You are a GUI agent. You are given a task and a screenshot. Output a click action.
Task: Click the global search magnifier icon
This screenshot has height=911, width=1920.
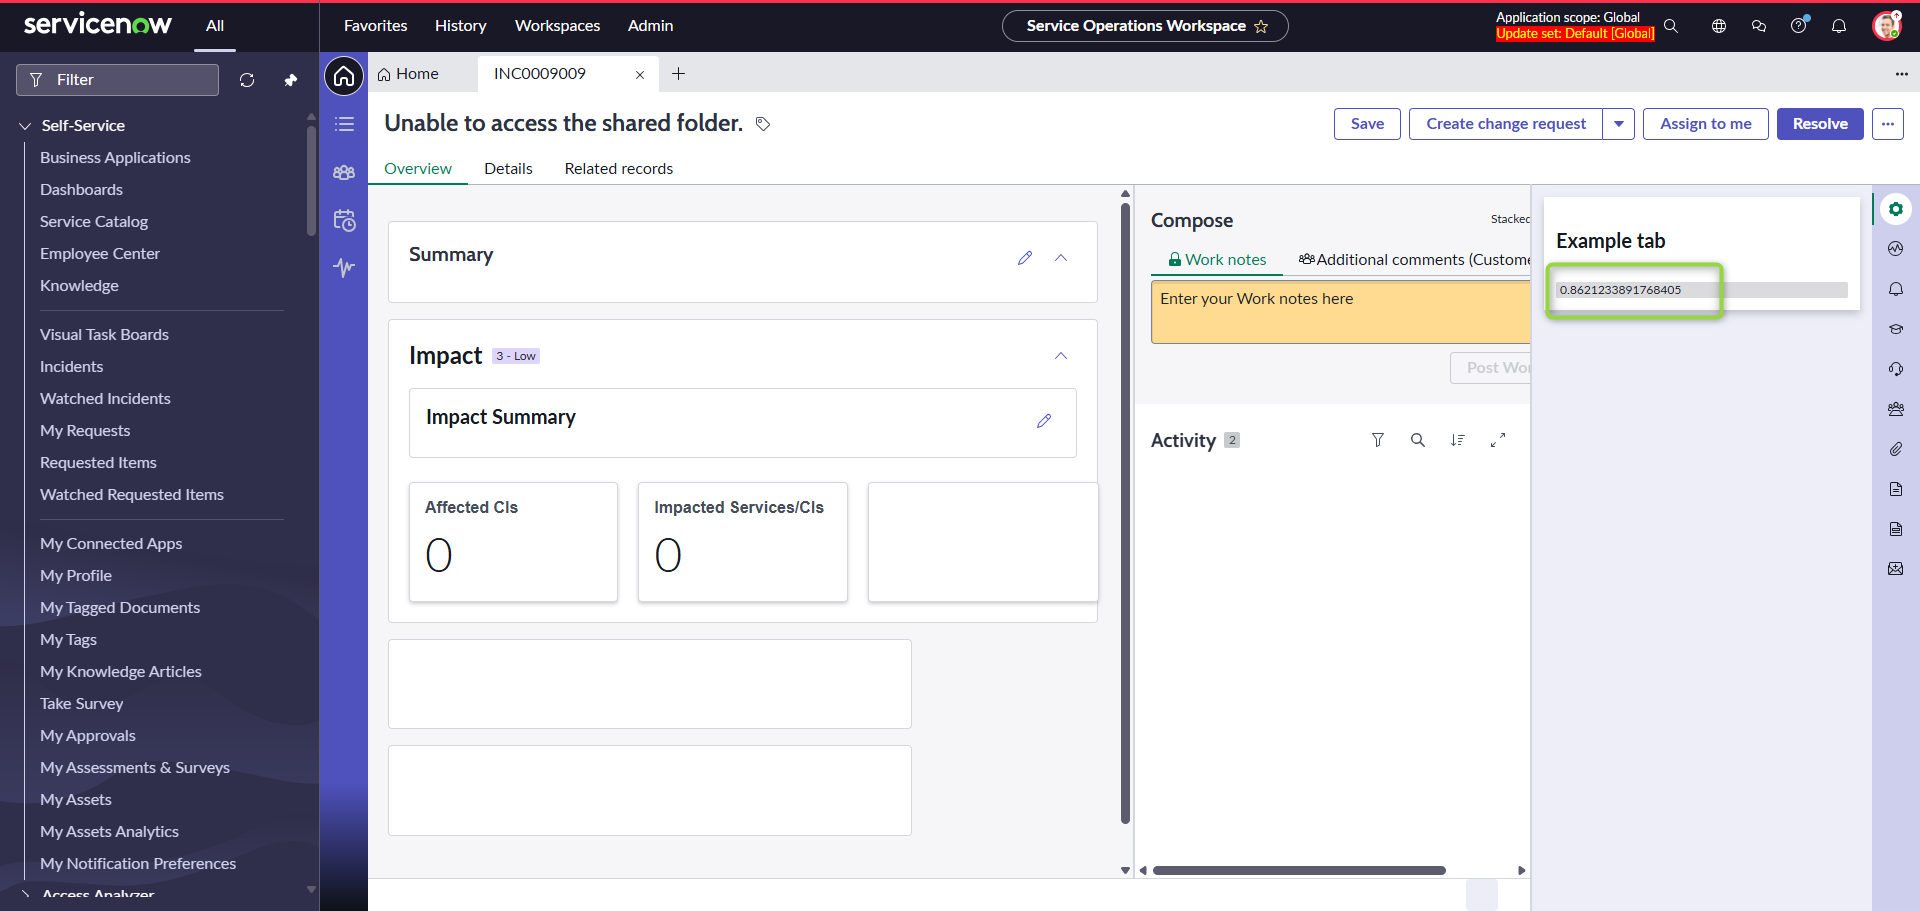1671,26
